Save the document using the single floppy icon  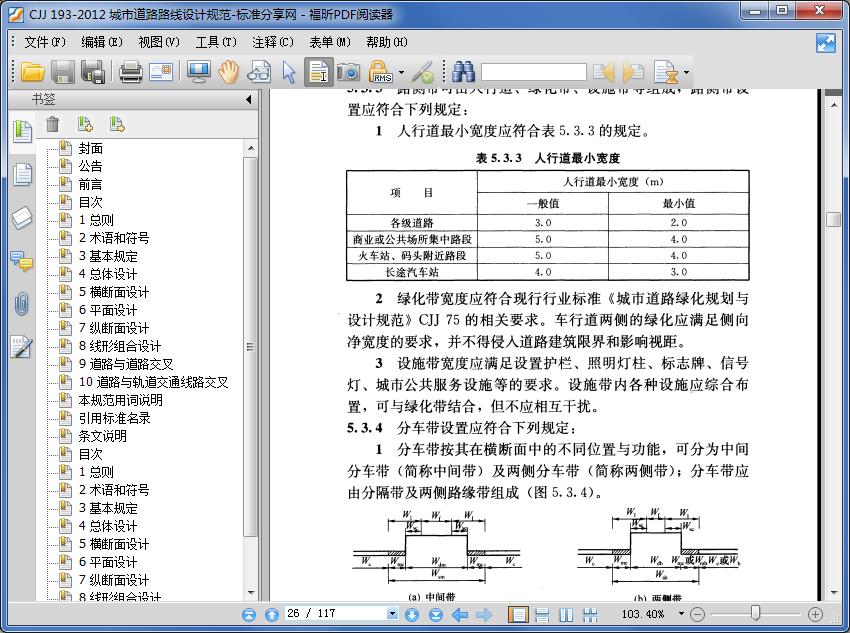[x=63, y=72]
